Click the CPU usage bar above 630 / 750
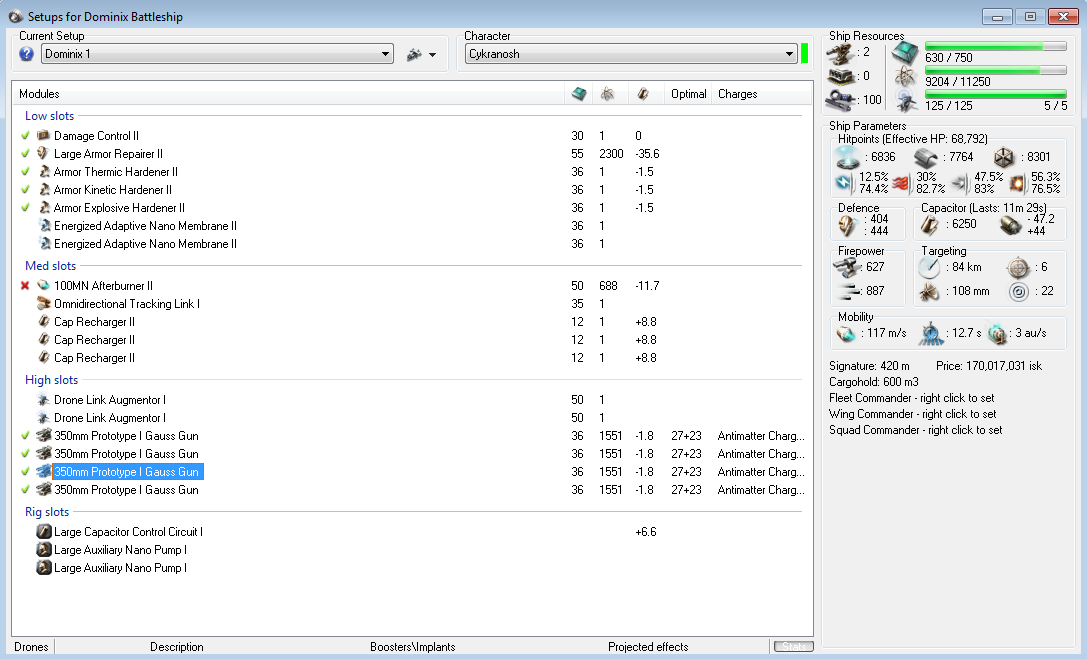1087x659 pixels. 995,46
